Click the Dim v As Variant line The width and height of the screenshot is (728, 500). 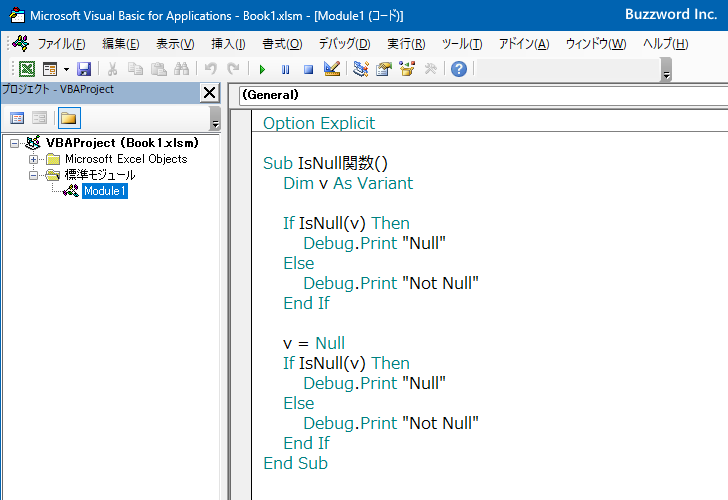(x=348, y=183)
